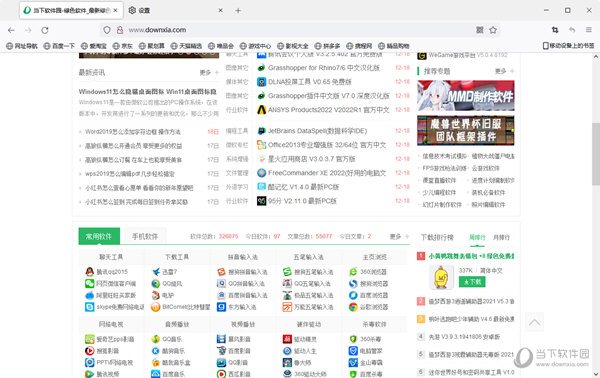600x378 pixels.
Task: Open the 游戏中心 bookmark
Action: point(255,46)
